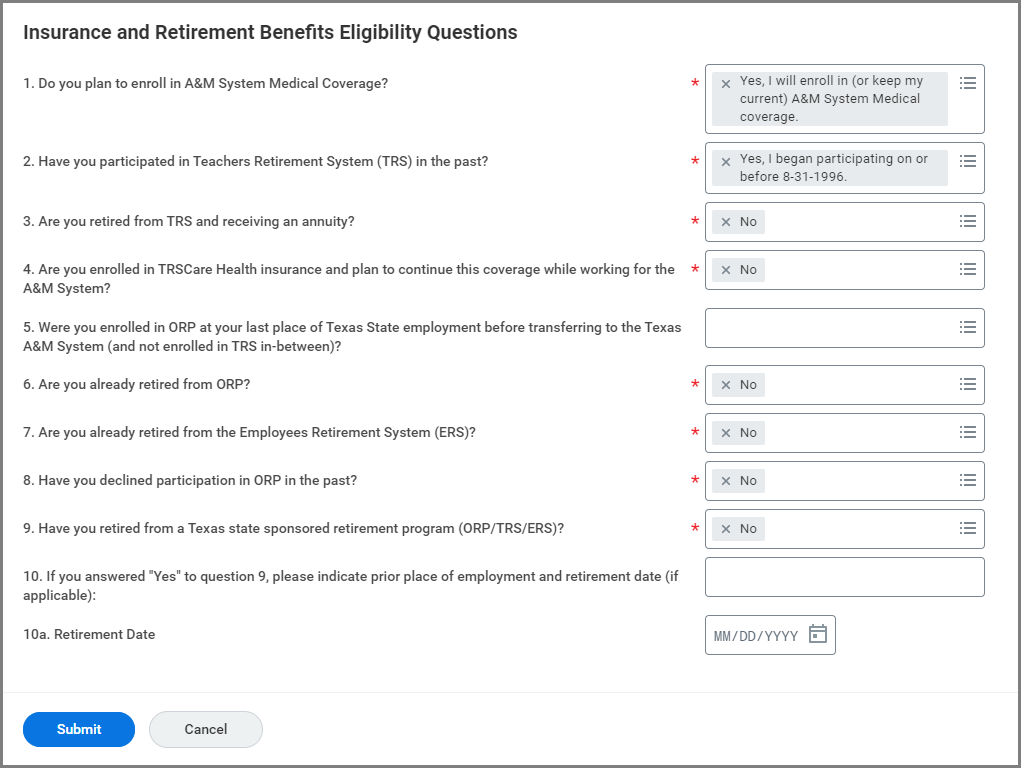
Task: Click list icon for TRSCare Health question
Action: (967, 269)
